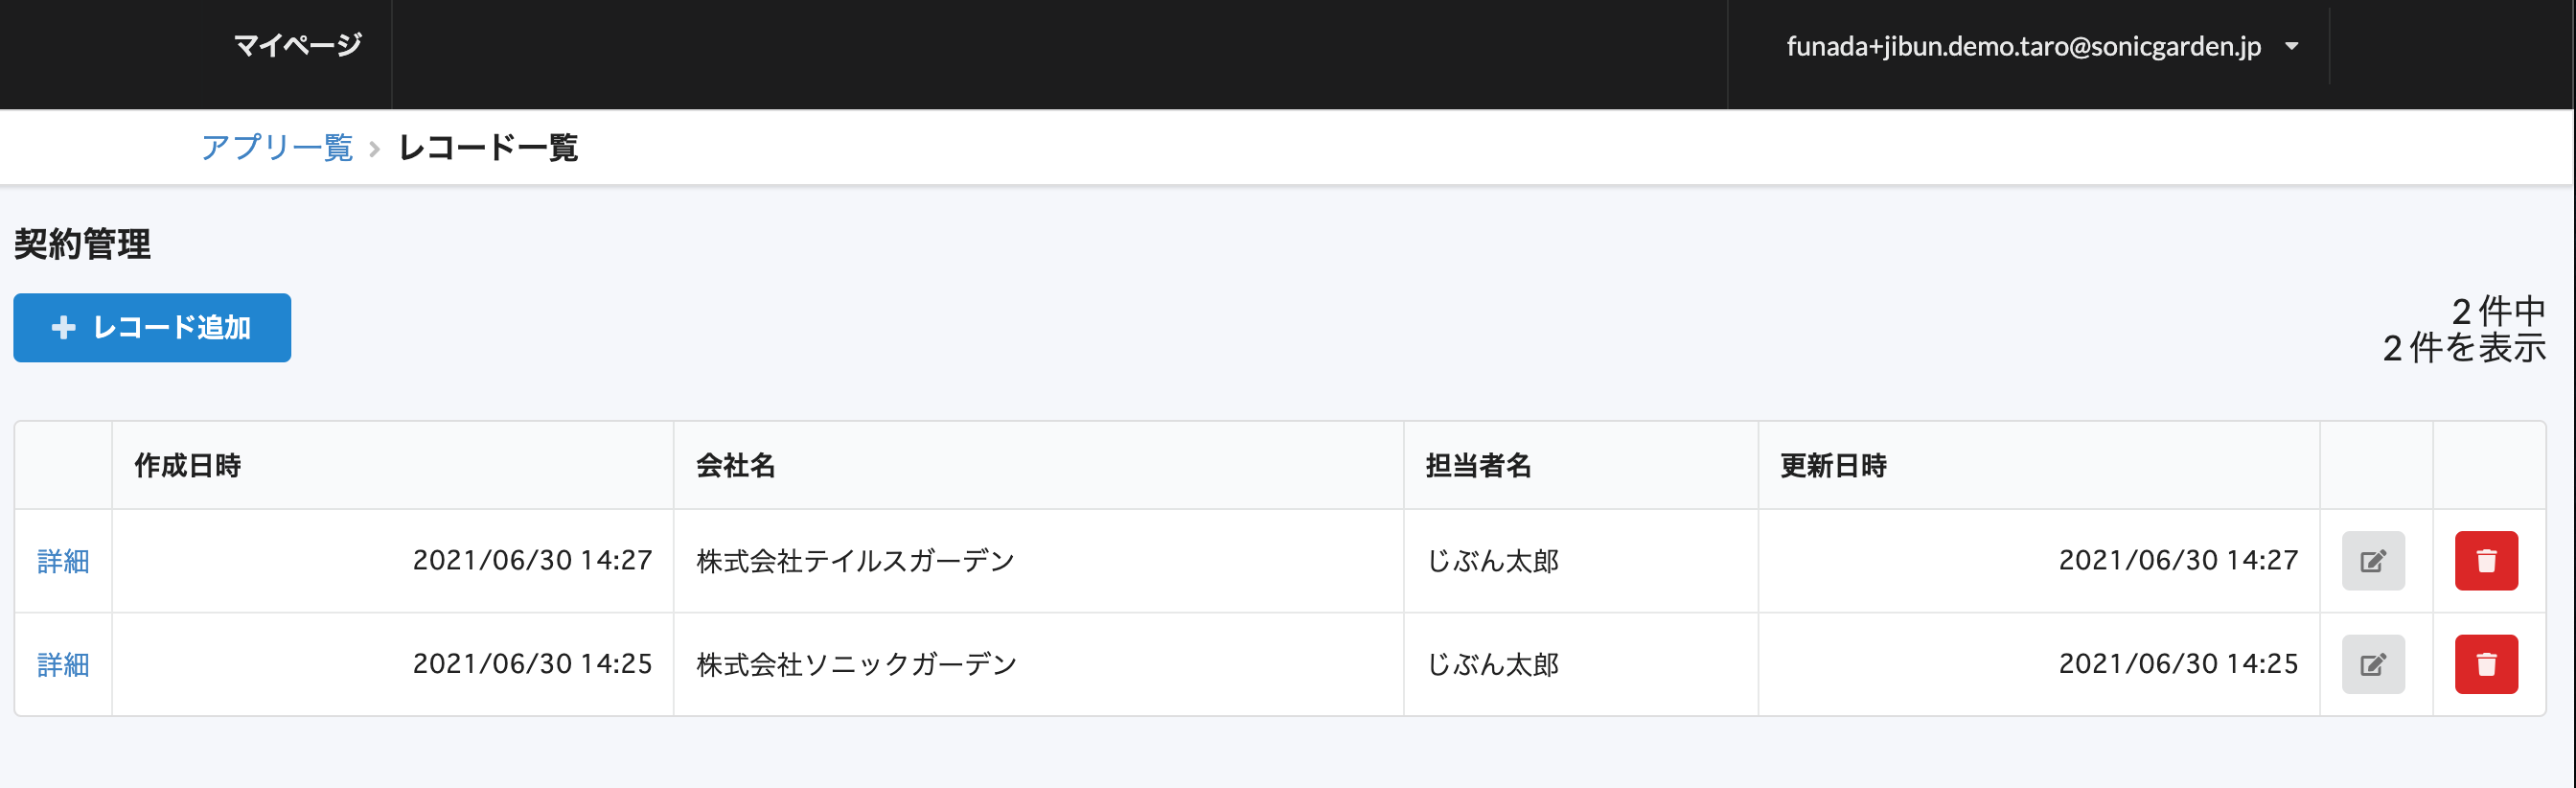This screenshot has height=788, width=2576.
Task: Open the user email account menu
Action: point(2023,46)
